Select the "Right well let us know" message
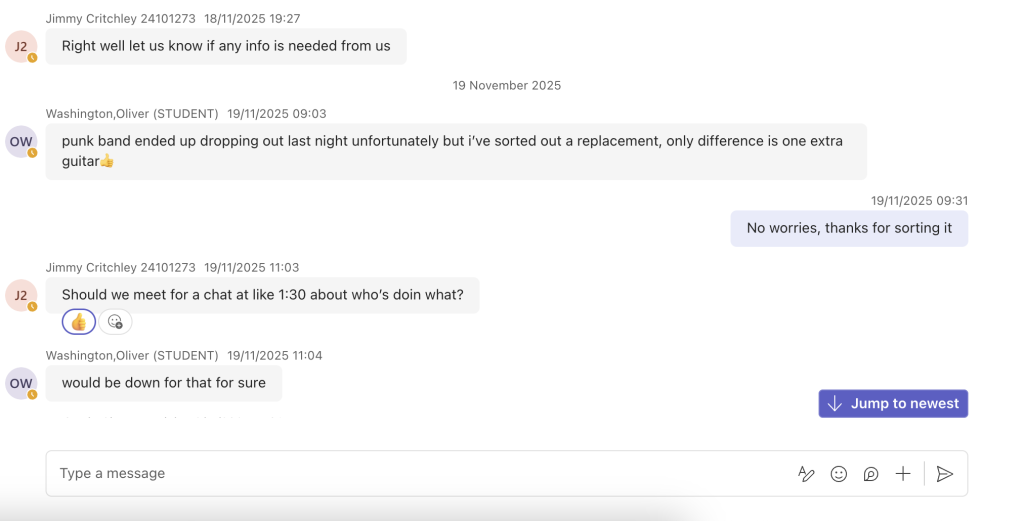The width and height of the screenshot is (1024, 521). point(226,46)
